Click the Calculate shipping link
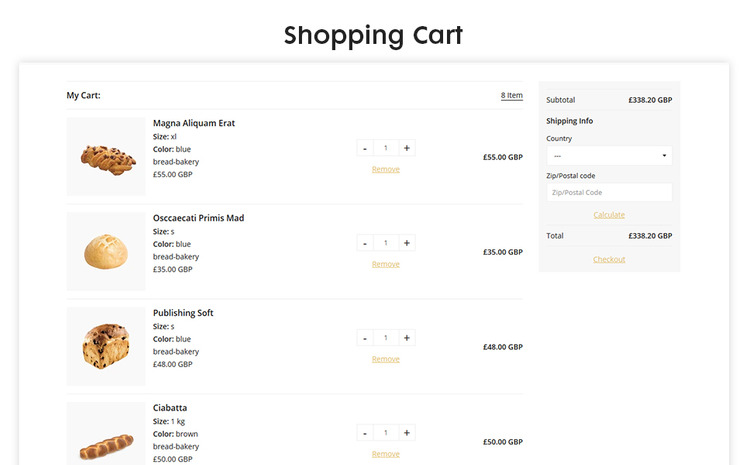The width and height of the screenshot is (748, 465). (x=609, y=215)
